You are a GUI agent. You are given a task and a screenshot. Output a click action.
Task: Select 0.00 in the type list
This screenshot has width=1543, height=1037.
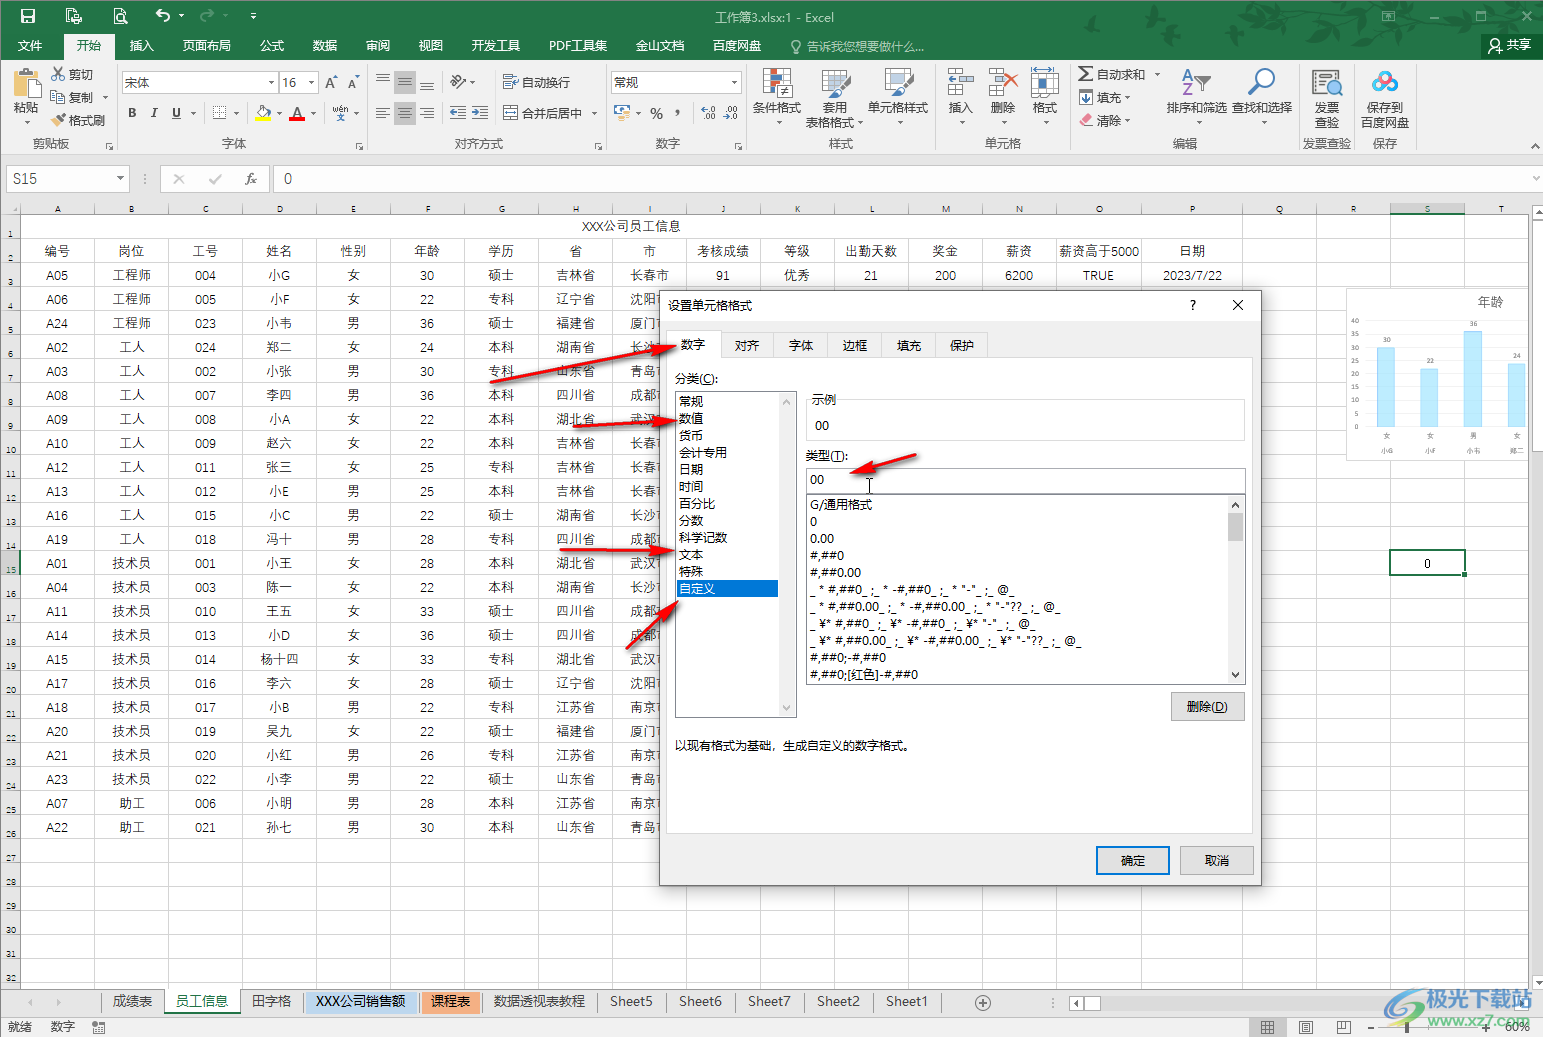coord(822,538)
